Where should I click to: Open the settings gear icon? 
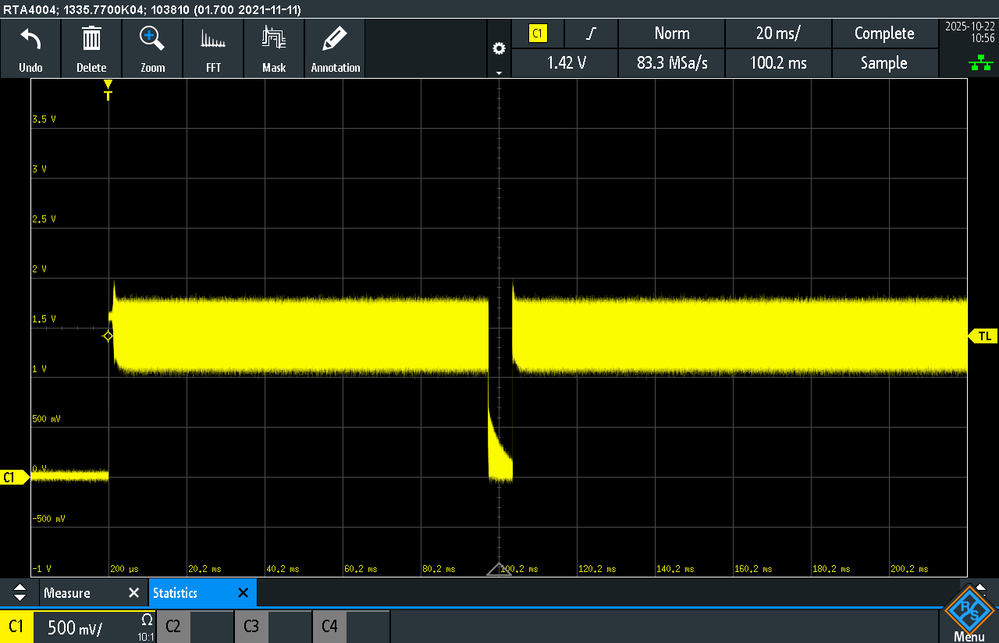point(498,47)
